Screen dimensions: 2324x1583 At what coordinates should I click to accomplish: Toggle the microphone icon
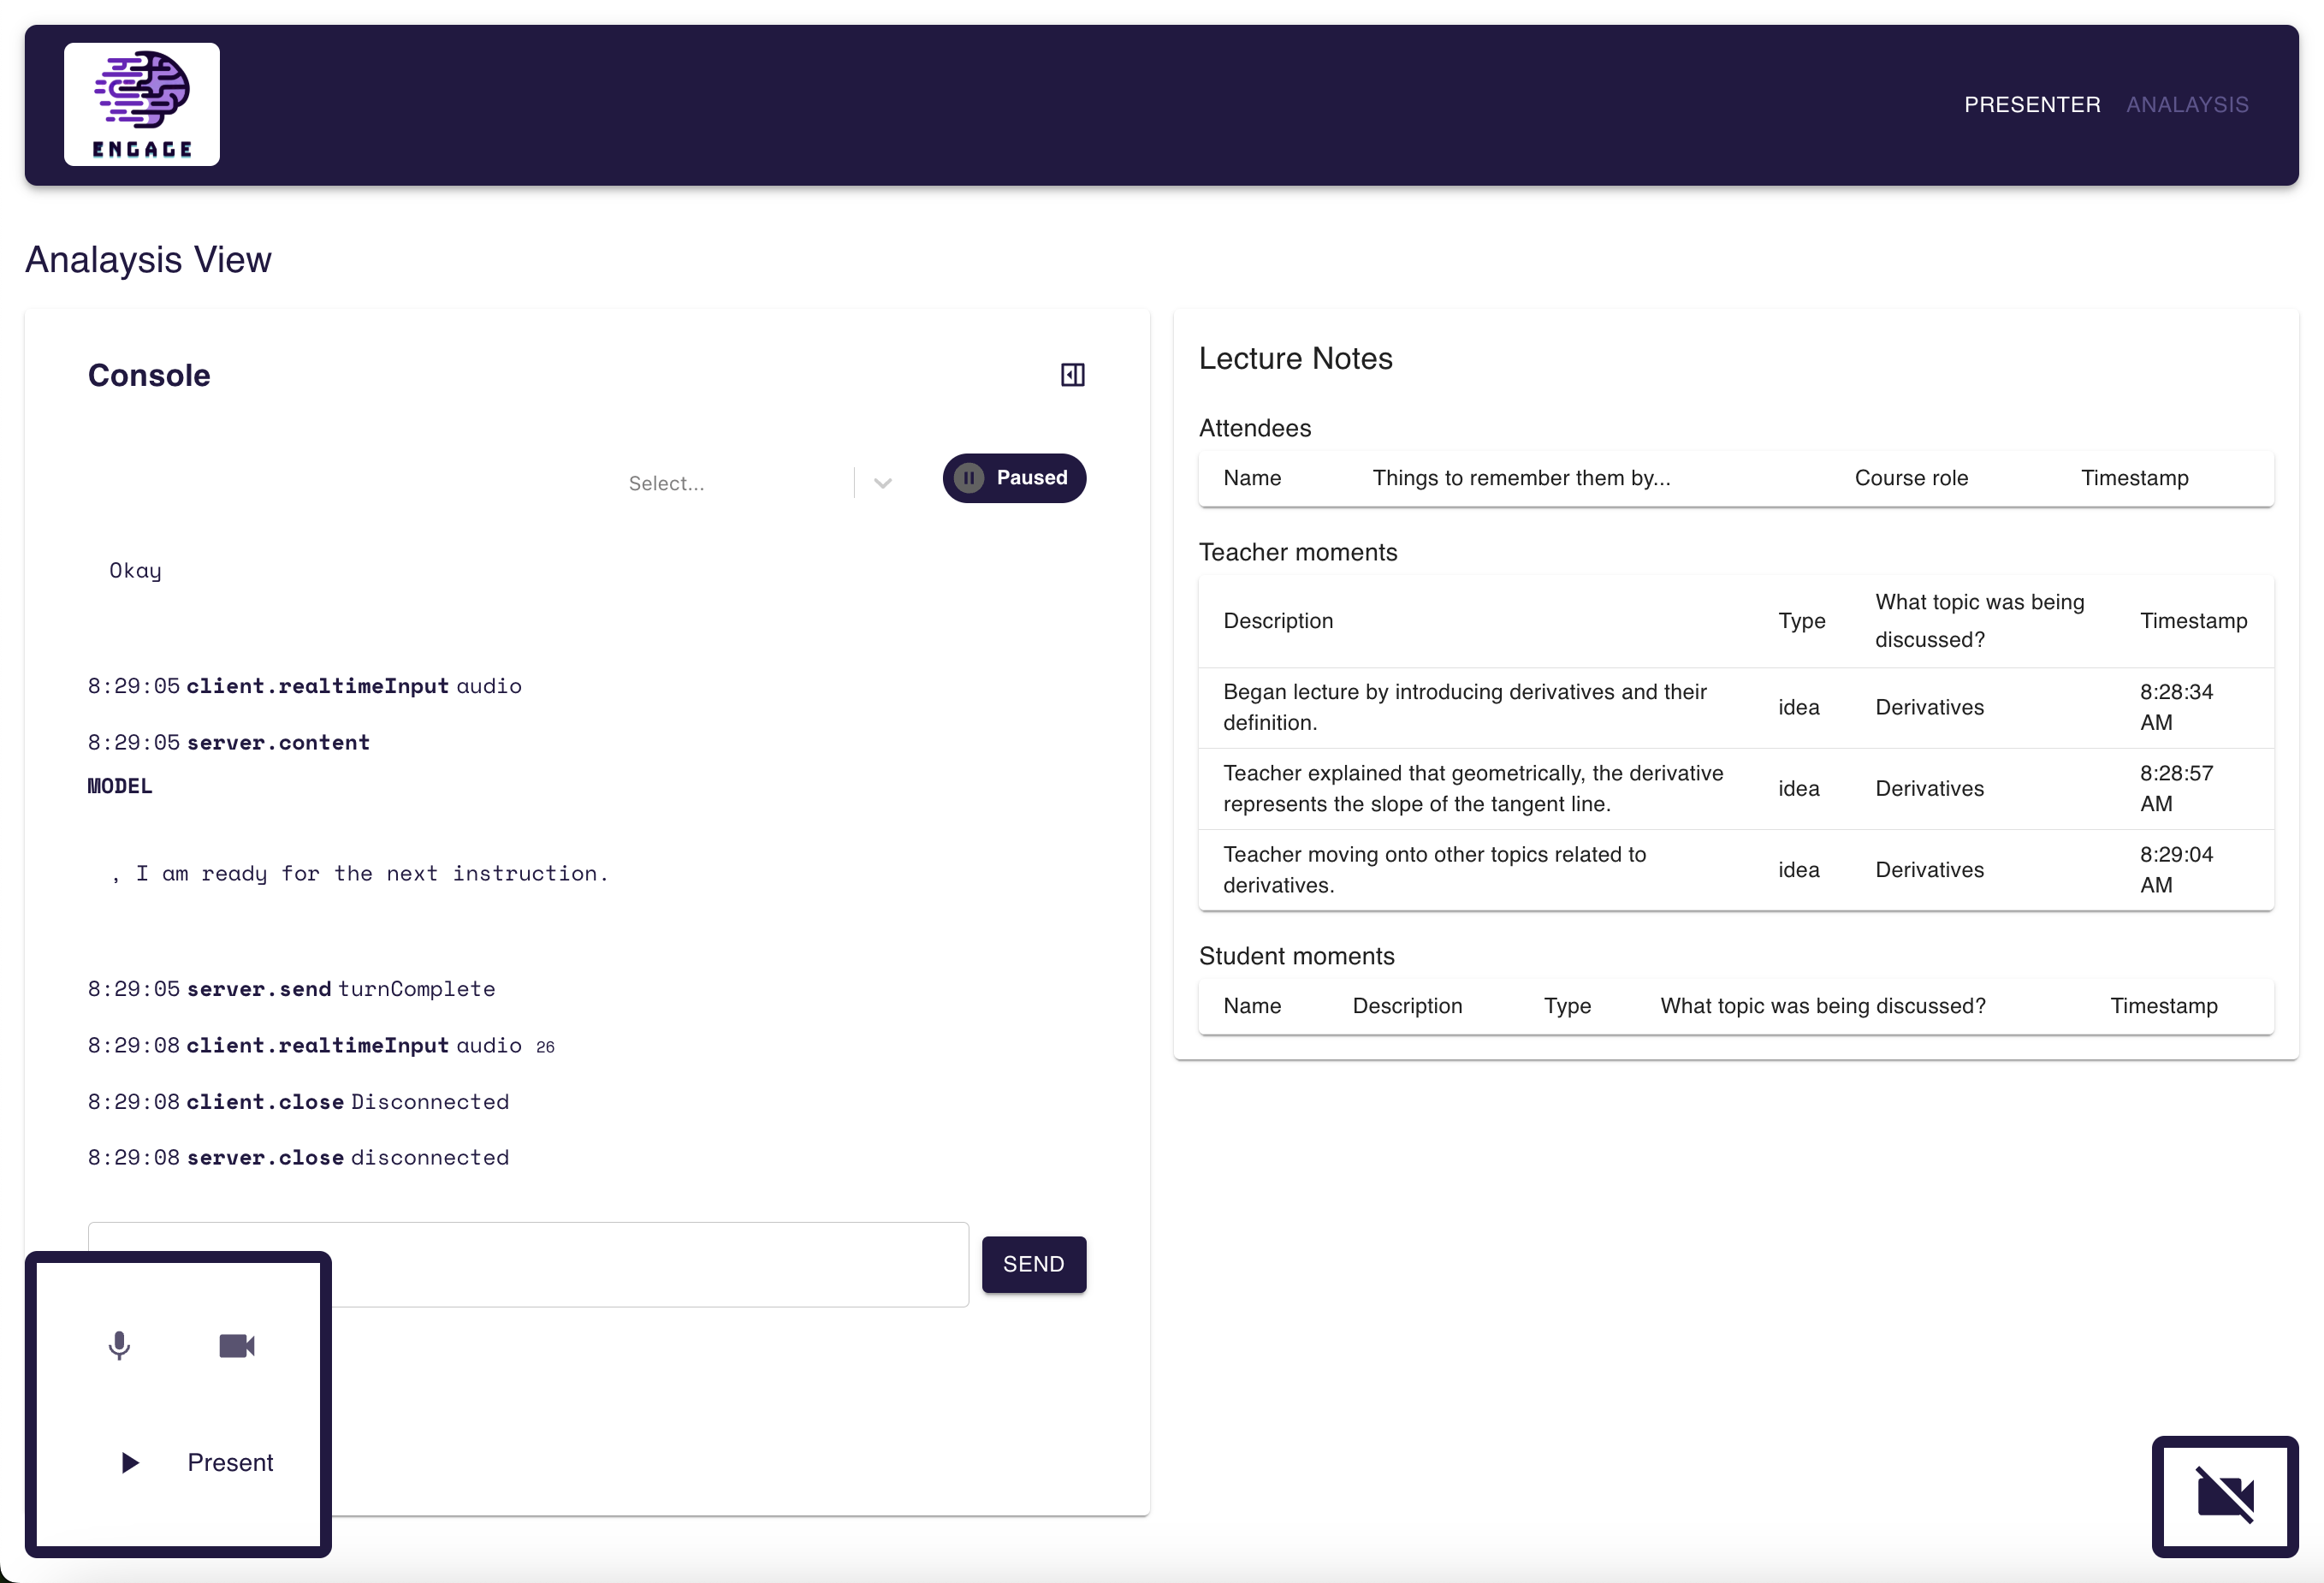pos(119,1345)
